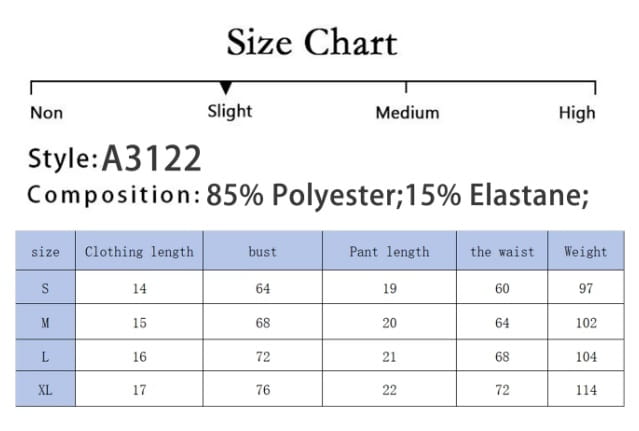Select the style code A3122
Image resolution: width=639 pixels, height=431 pixels.
tap(152, 158)
